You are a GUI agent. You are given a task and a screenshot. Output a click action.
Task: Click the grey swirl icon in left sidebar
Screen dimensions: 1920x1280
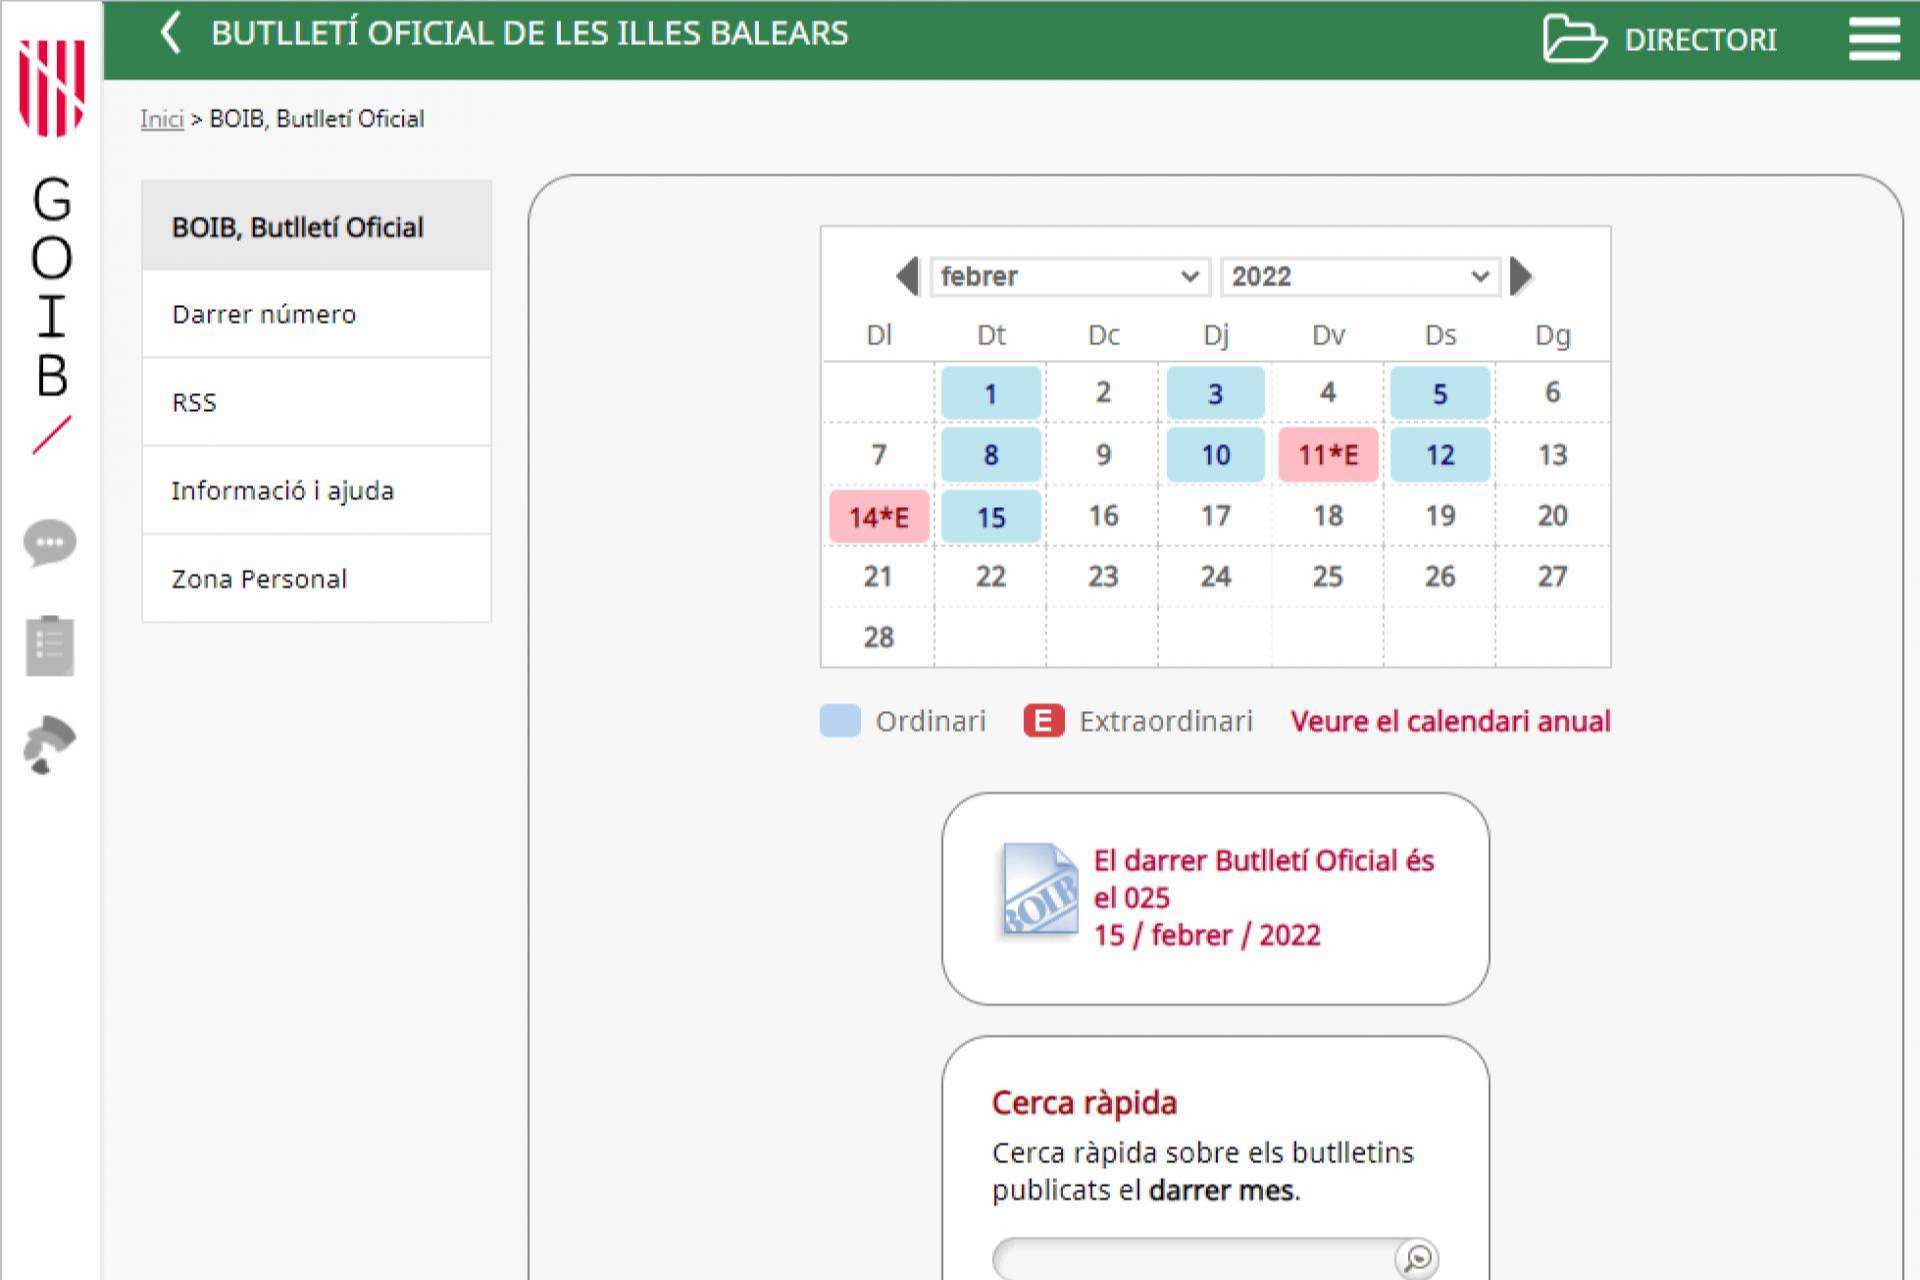(49, 745)
